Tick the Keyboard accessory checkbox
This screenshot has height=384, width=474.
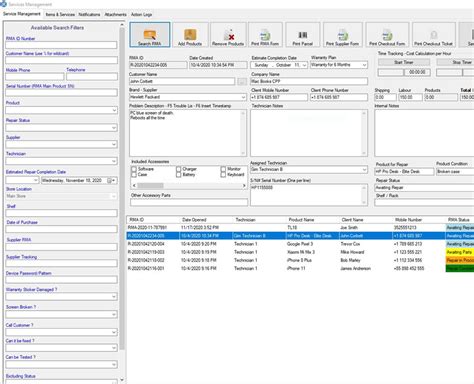[223, 175]
